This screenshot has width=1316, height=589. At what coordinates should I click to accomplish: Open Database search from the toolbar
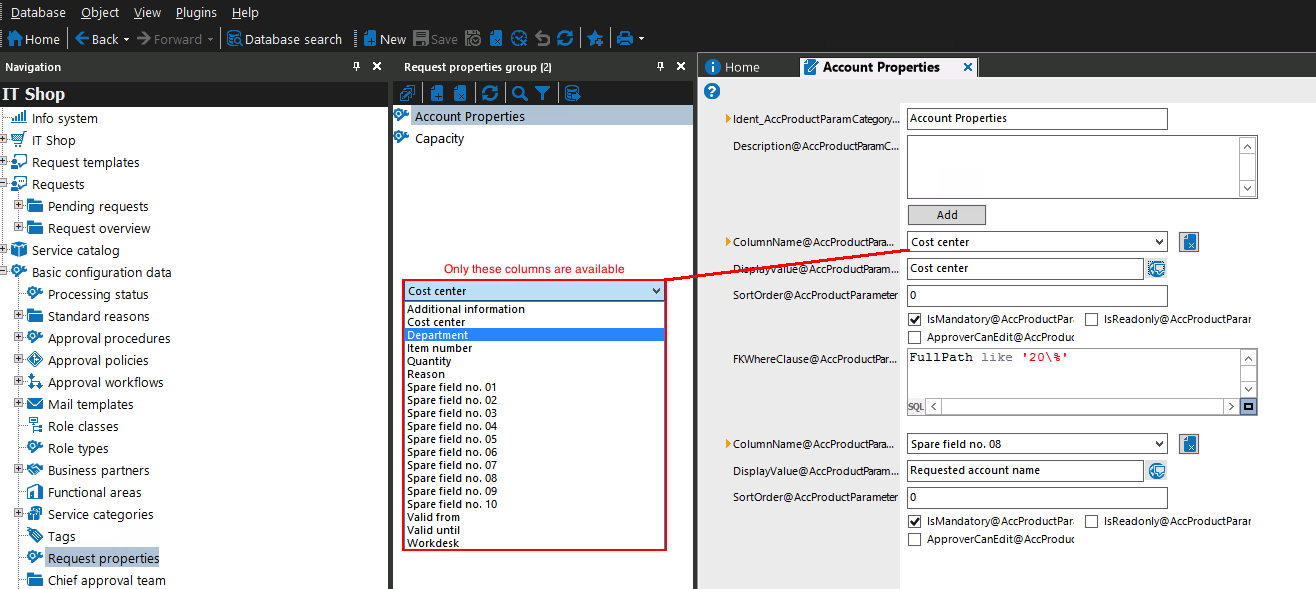[x=285, y=39]
